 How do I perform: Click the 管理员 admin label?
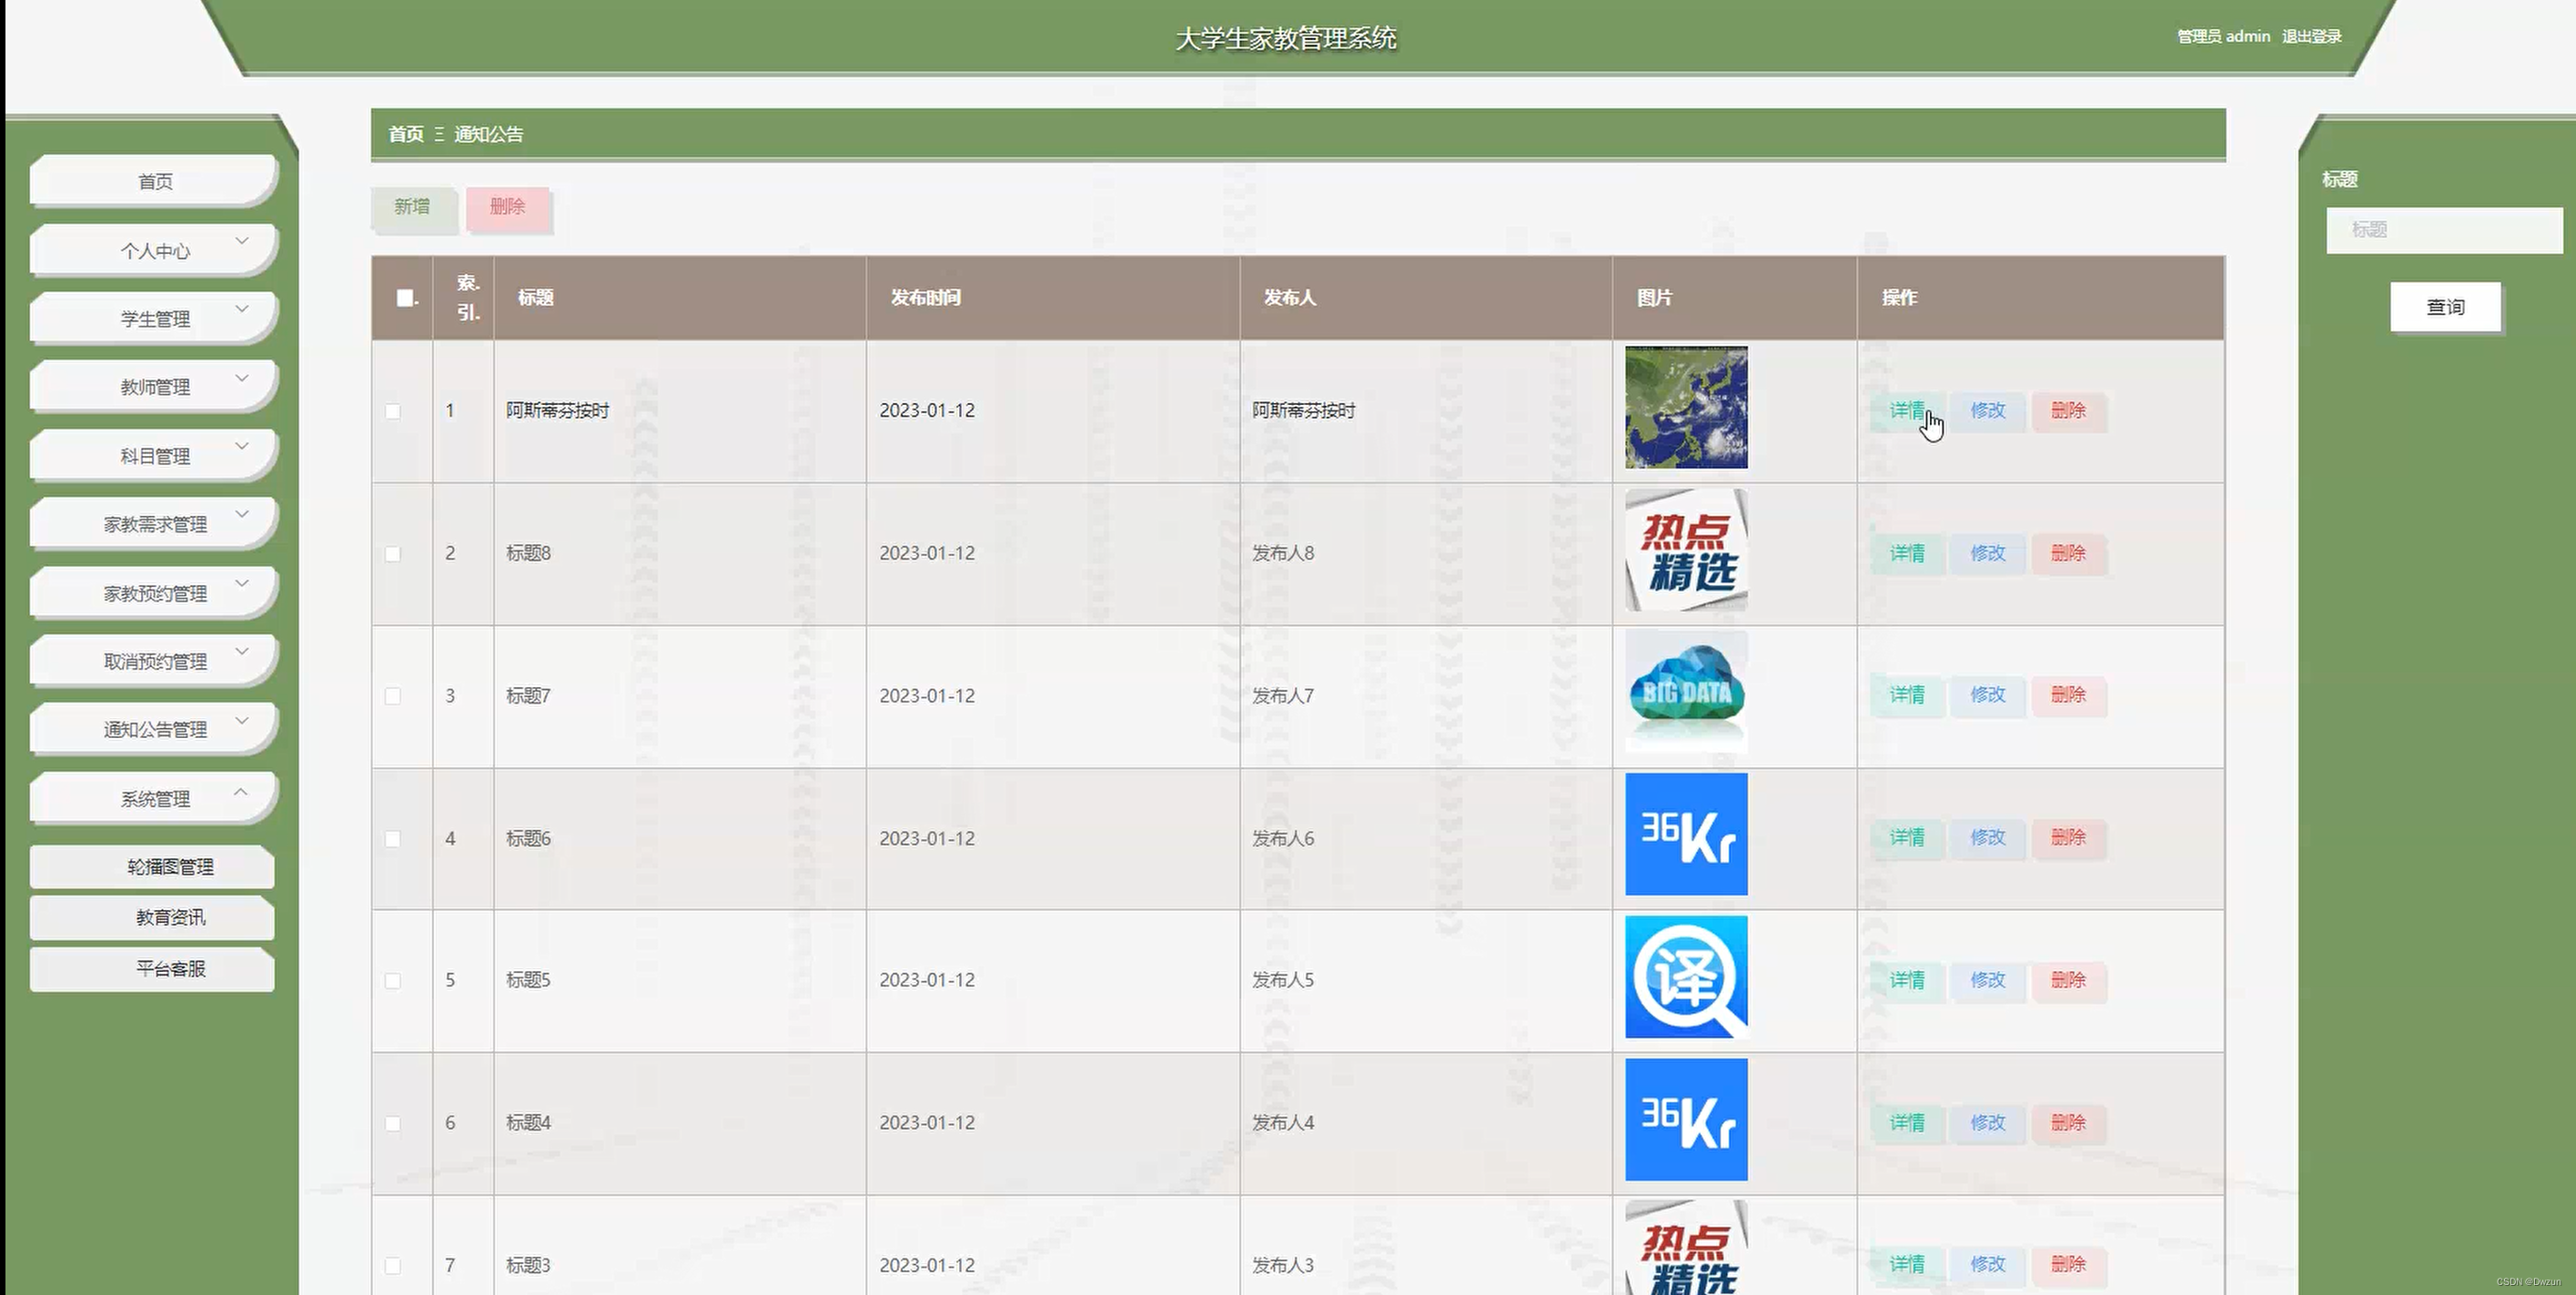[2223, 36]
